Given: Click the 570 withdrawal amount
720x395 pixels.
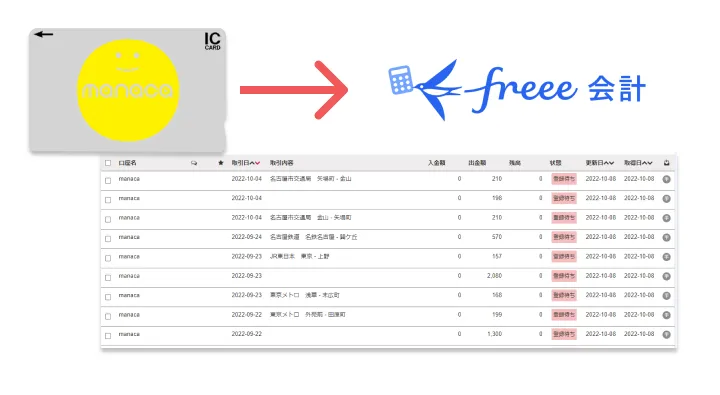Looking at the screenshot, I should coord(497,237).
